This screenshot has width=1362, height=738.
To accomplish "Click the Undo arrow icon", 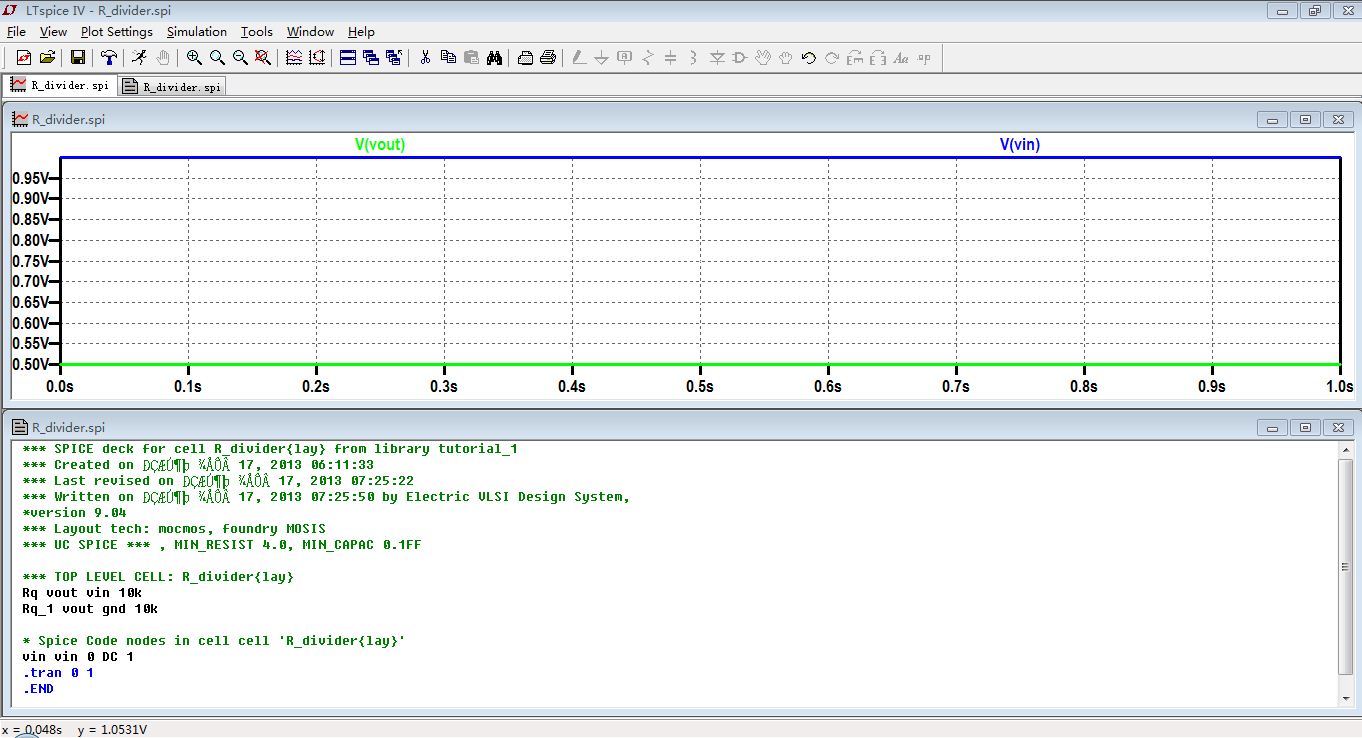I will 808,58.
